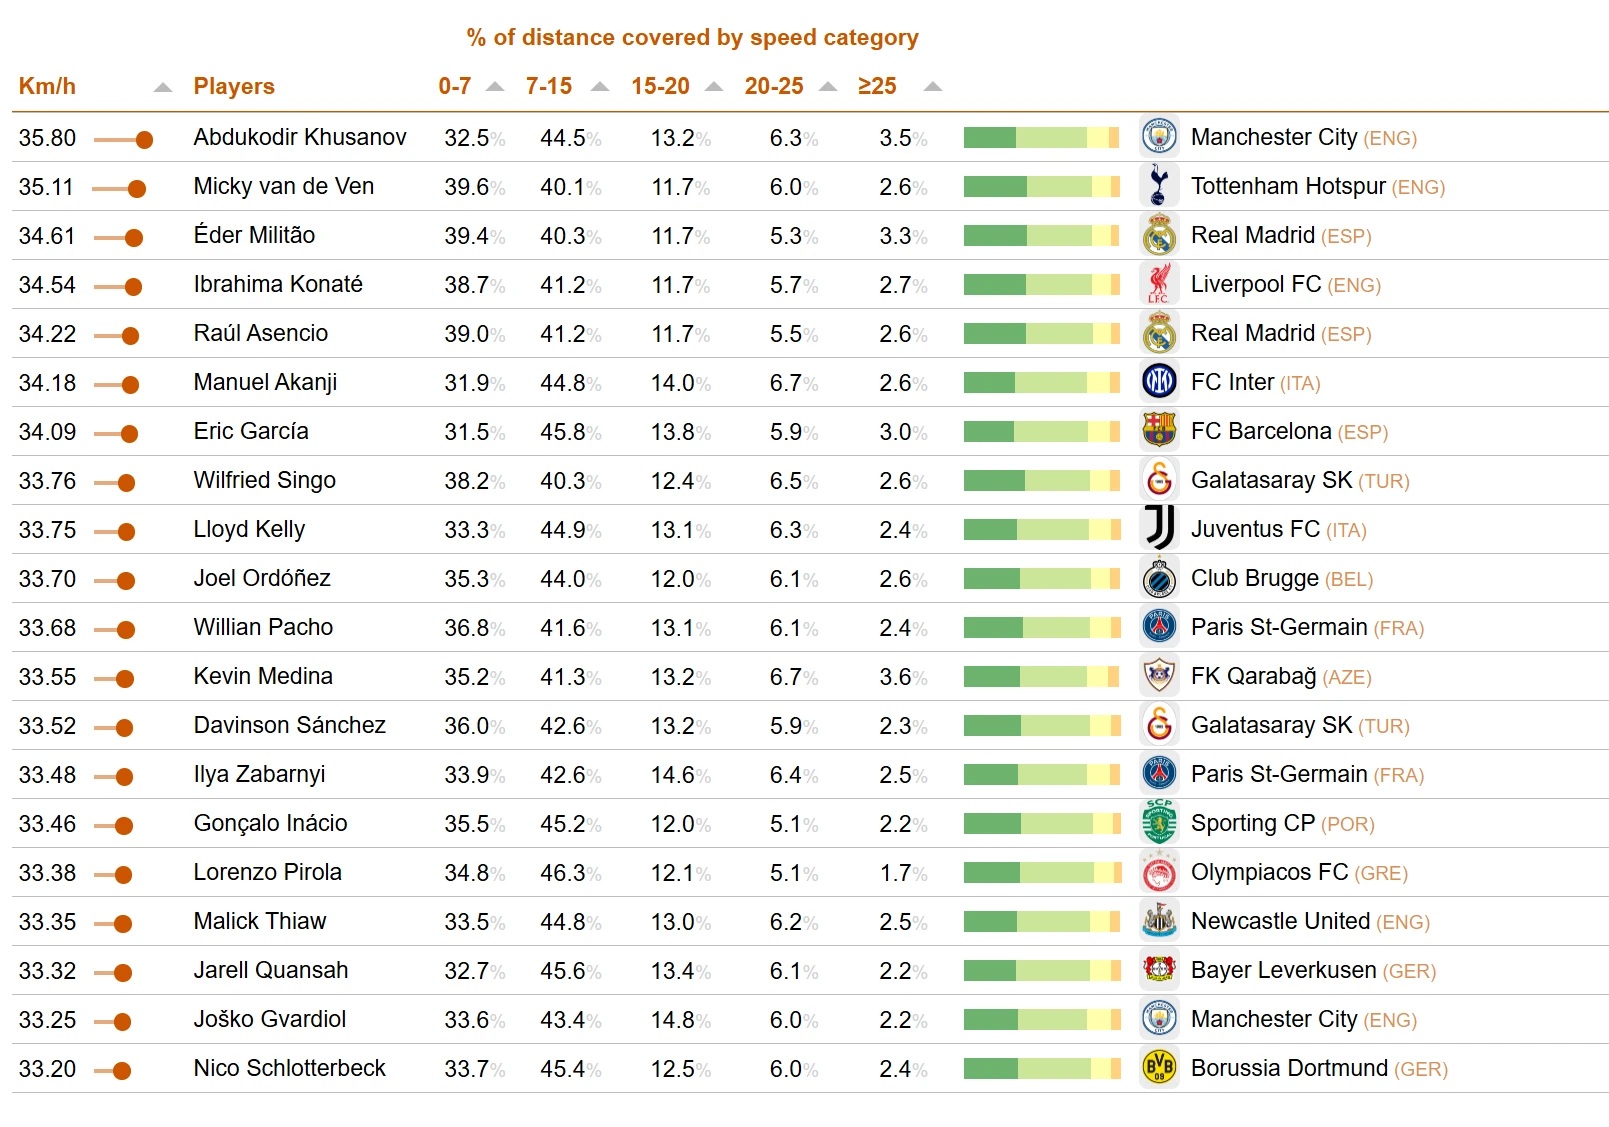
Task: Sort the 7-15 speed column arrow
Action: click(x=600, y=87)
